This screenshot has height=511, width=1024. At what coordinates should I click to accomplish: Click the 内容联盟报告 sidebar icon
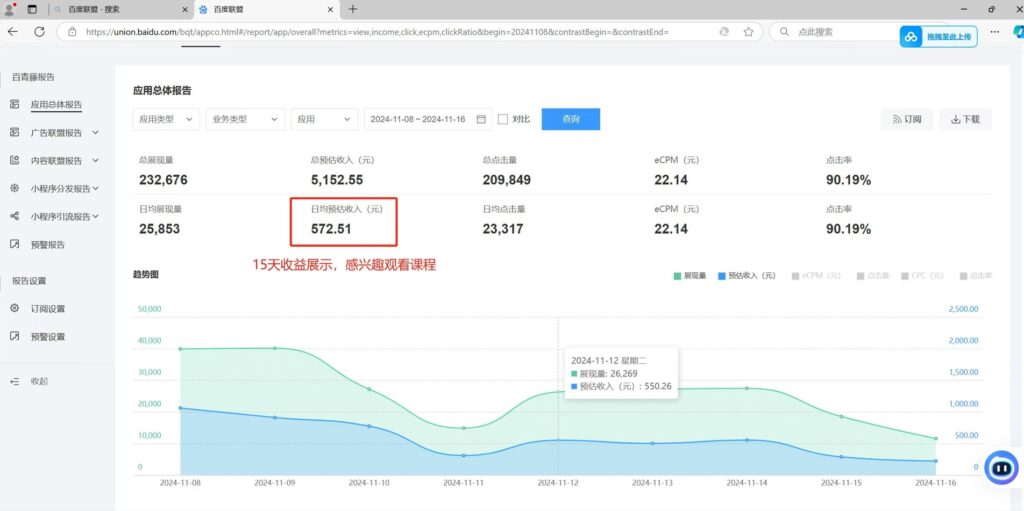point(14,160)
